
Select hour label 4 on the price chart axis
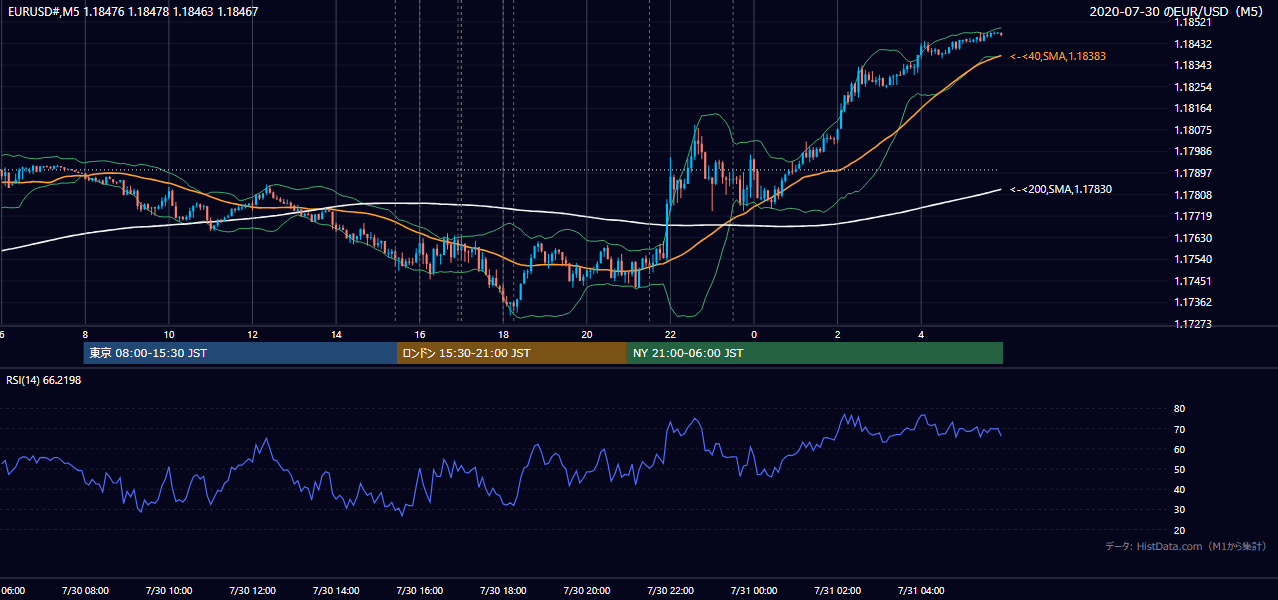point(922,335)
